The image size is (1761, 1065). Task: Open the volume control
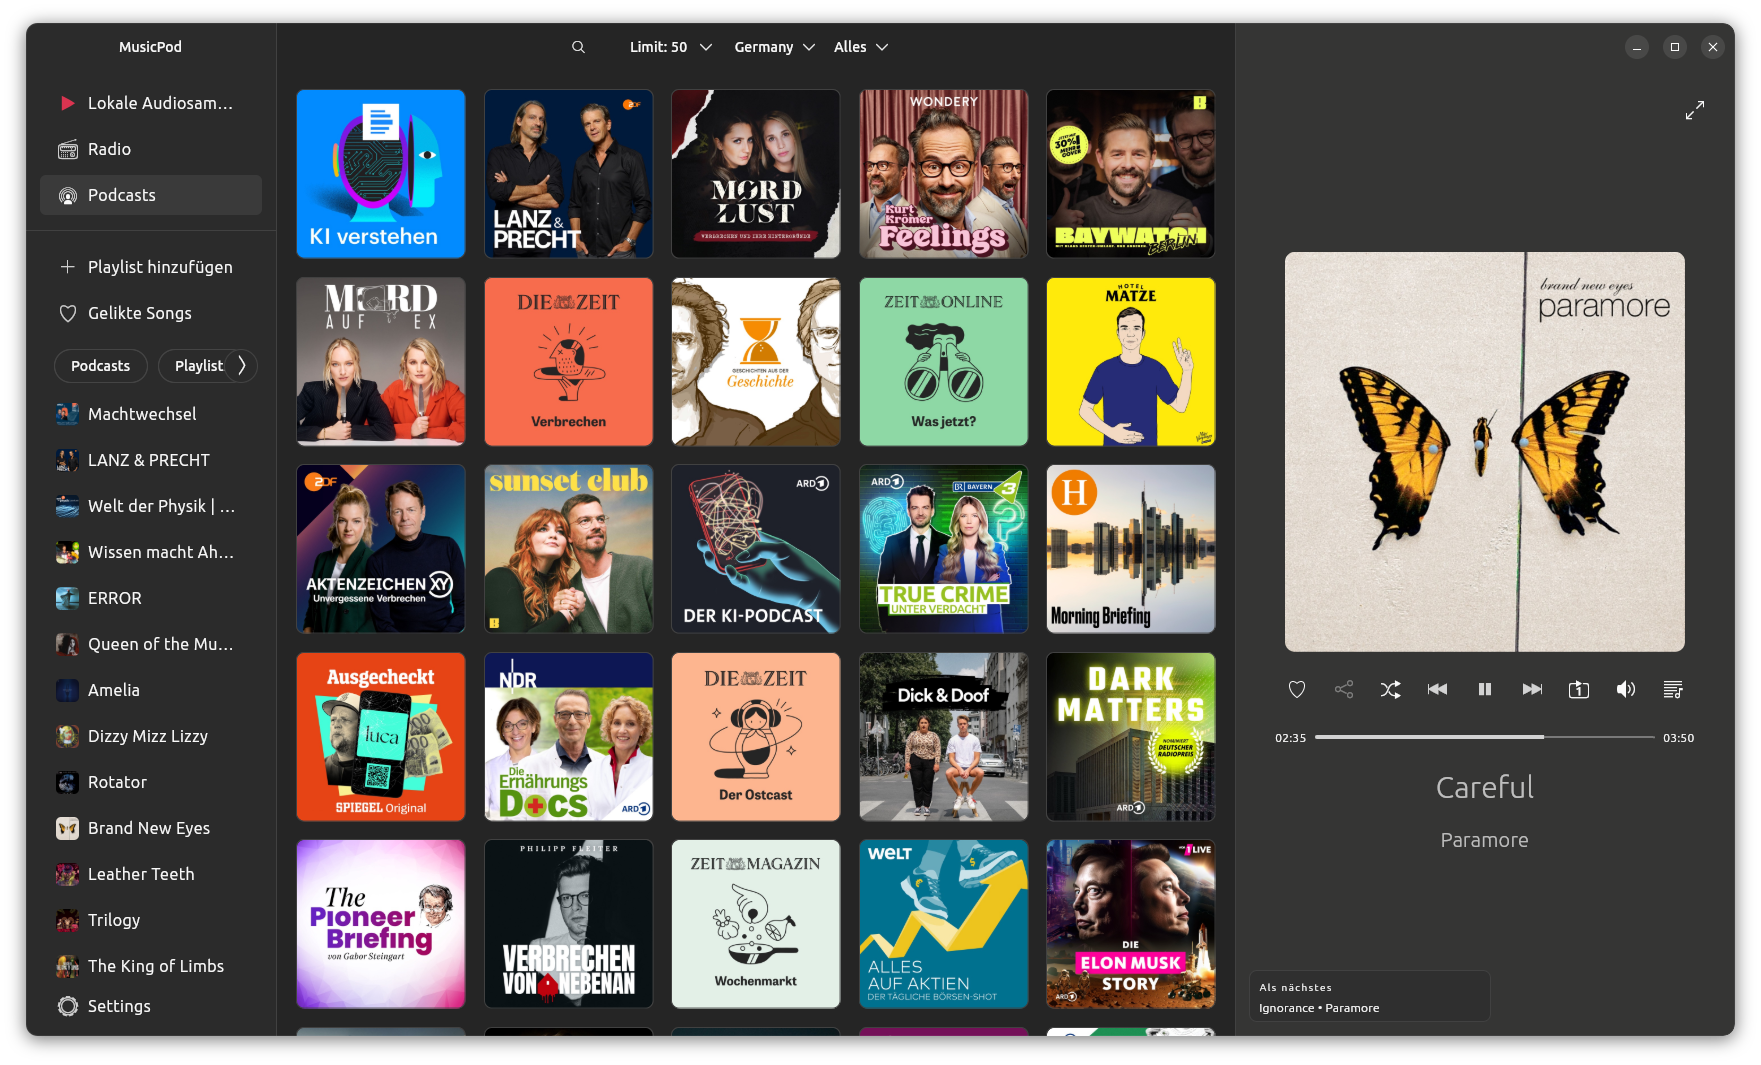[1626, 689]
